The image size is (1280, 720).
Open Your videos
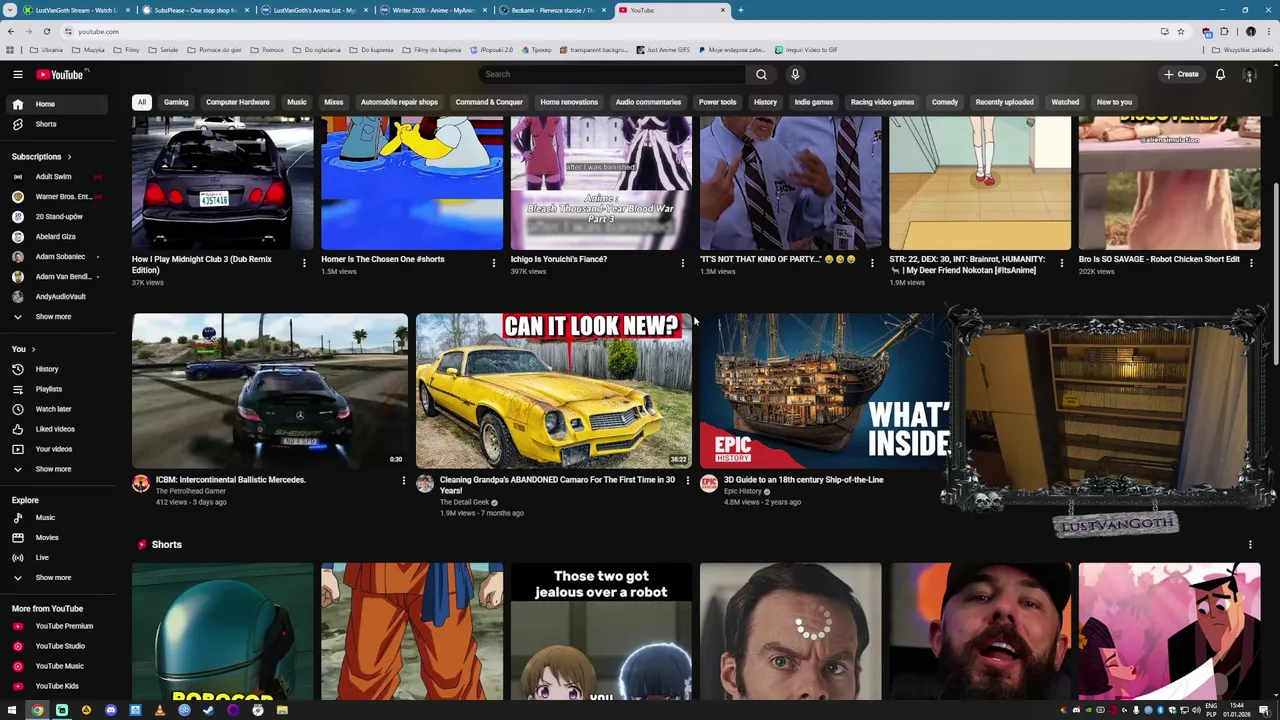click(x=57, y=449)
